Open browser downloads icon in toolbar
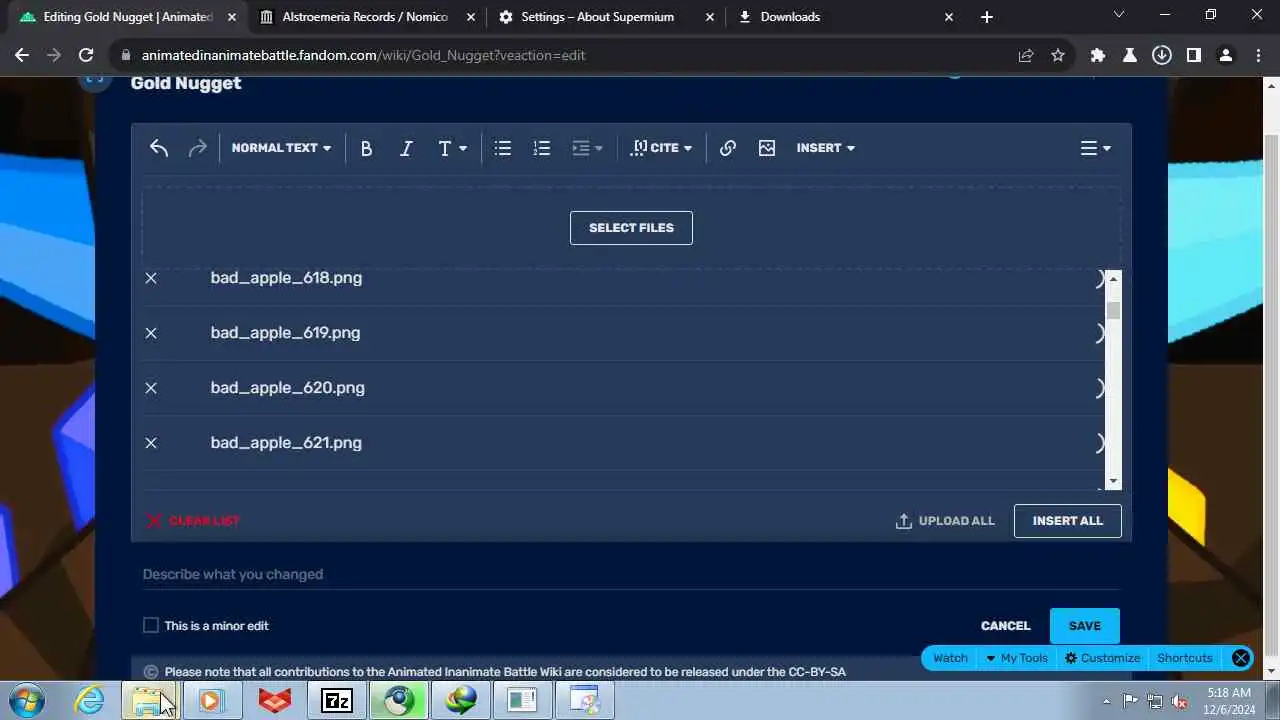 pos(1162,56)
